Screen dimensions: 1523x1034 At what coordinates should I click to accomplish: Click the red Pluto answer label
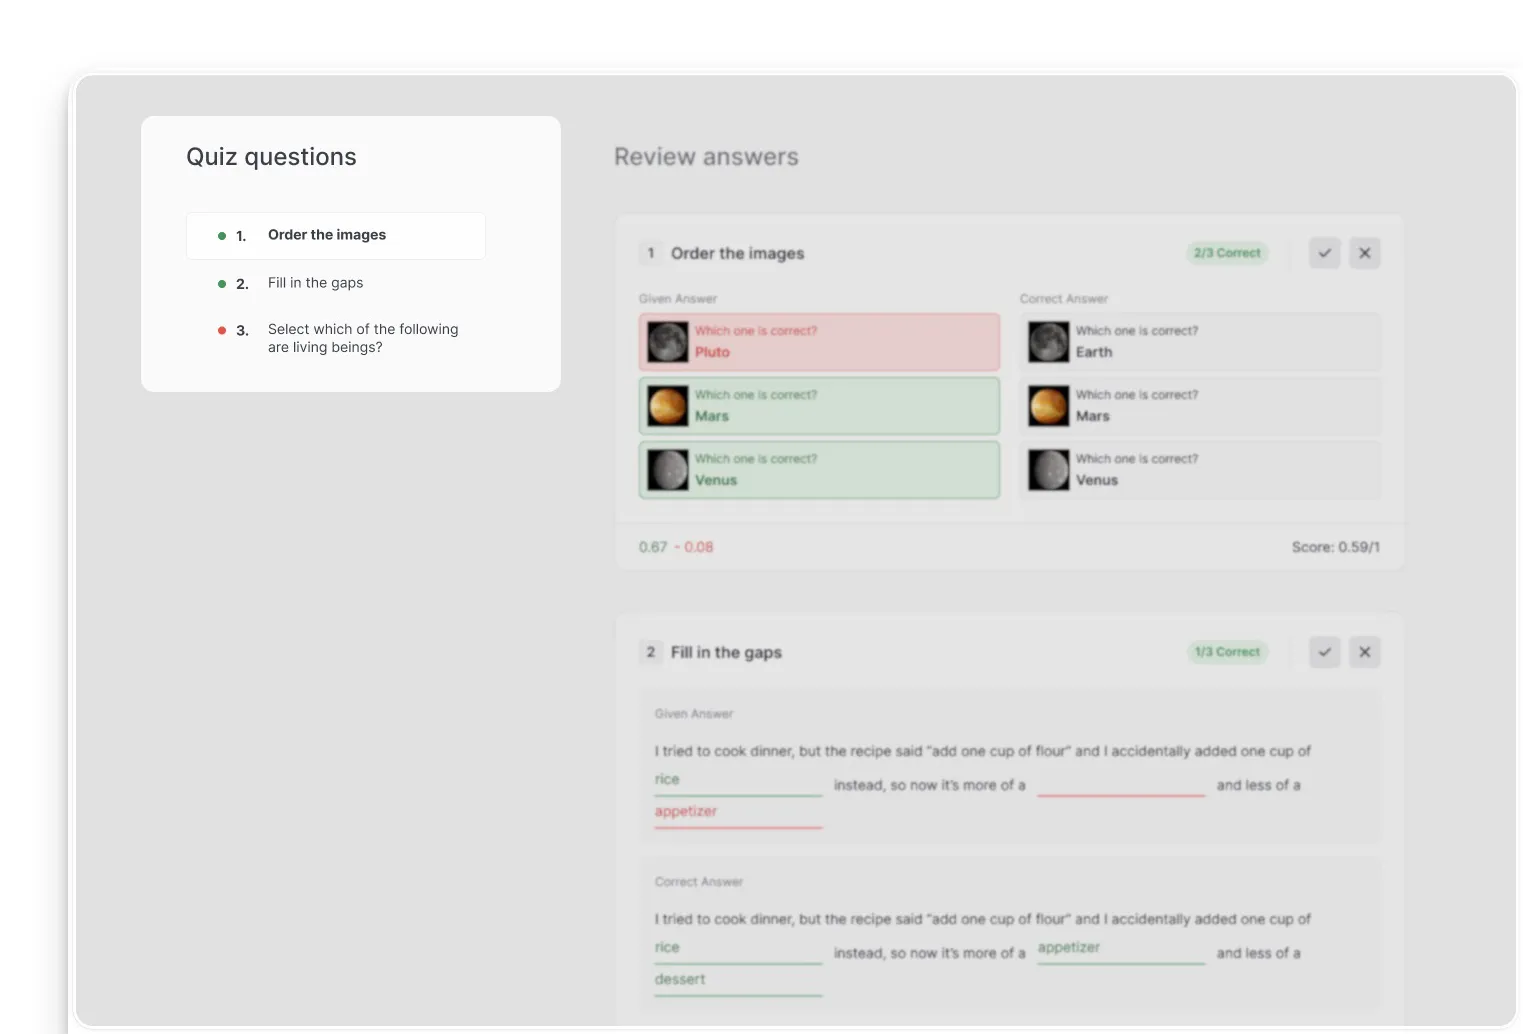(713, 352)
